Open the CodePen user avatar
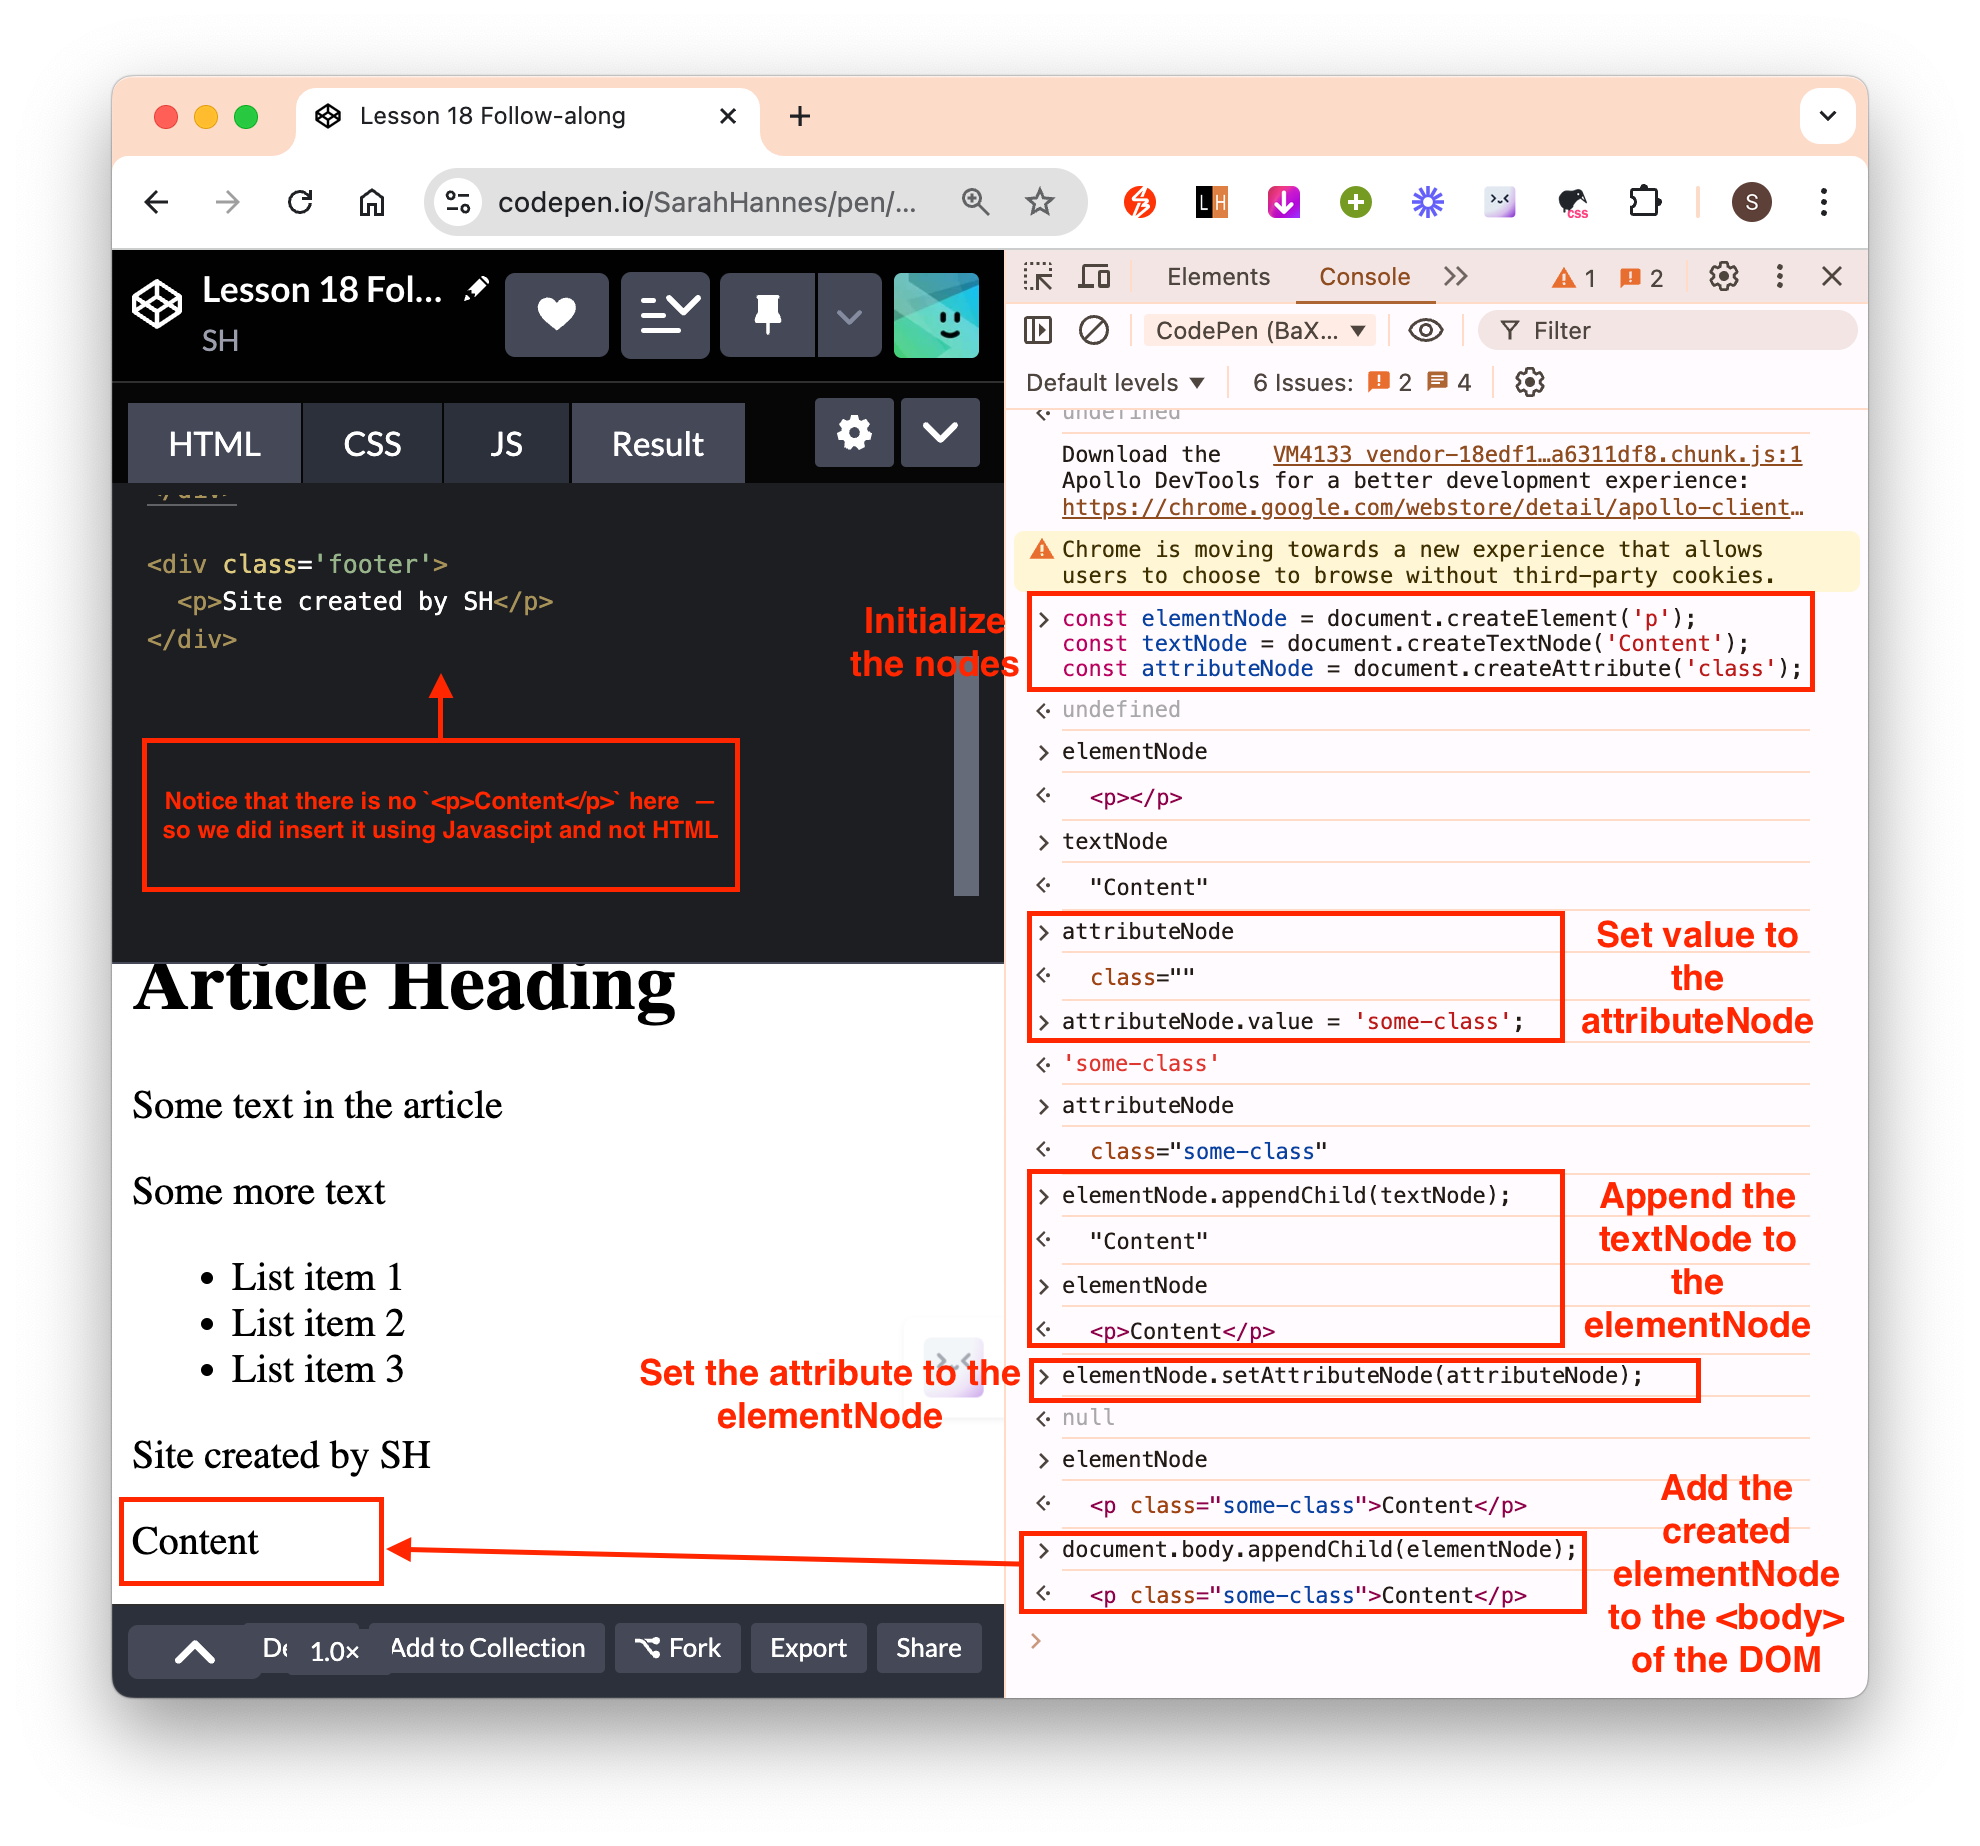The width and height of the screenshot is (1980, 1846). click(936, 315)
